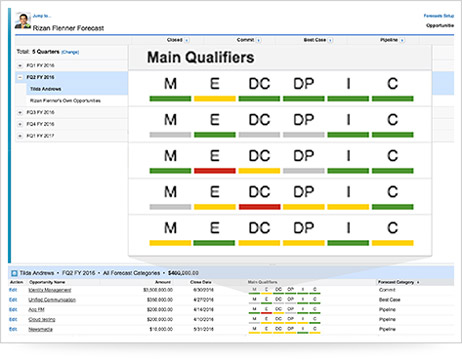The image size is (462, 360).
Task: Click Edit for Identity Management opportunity
Action: pos(13,290)
